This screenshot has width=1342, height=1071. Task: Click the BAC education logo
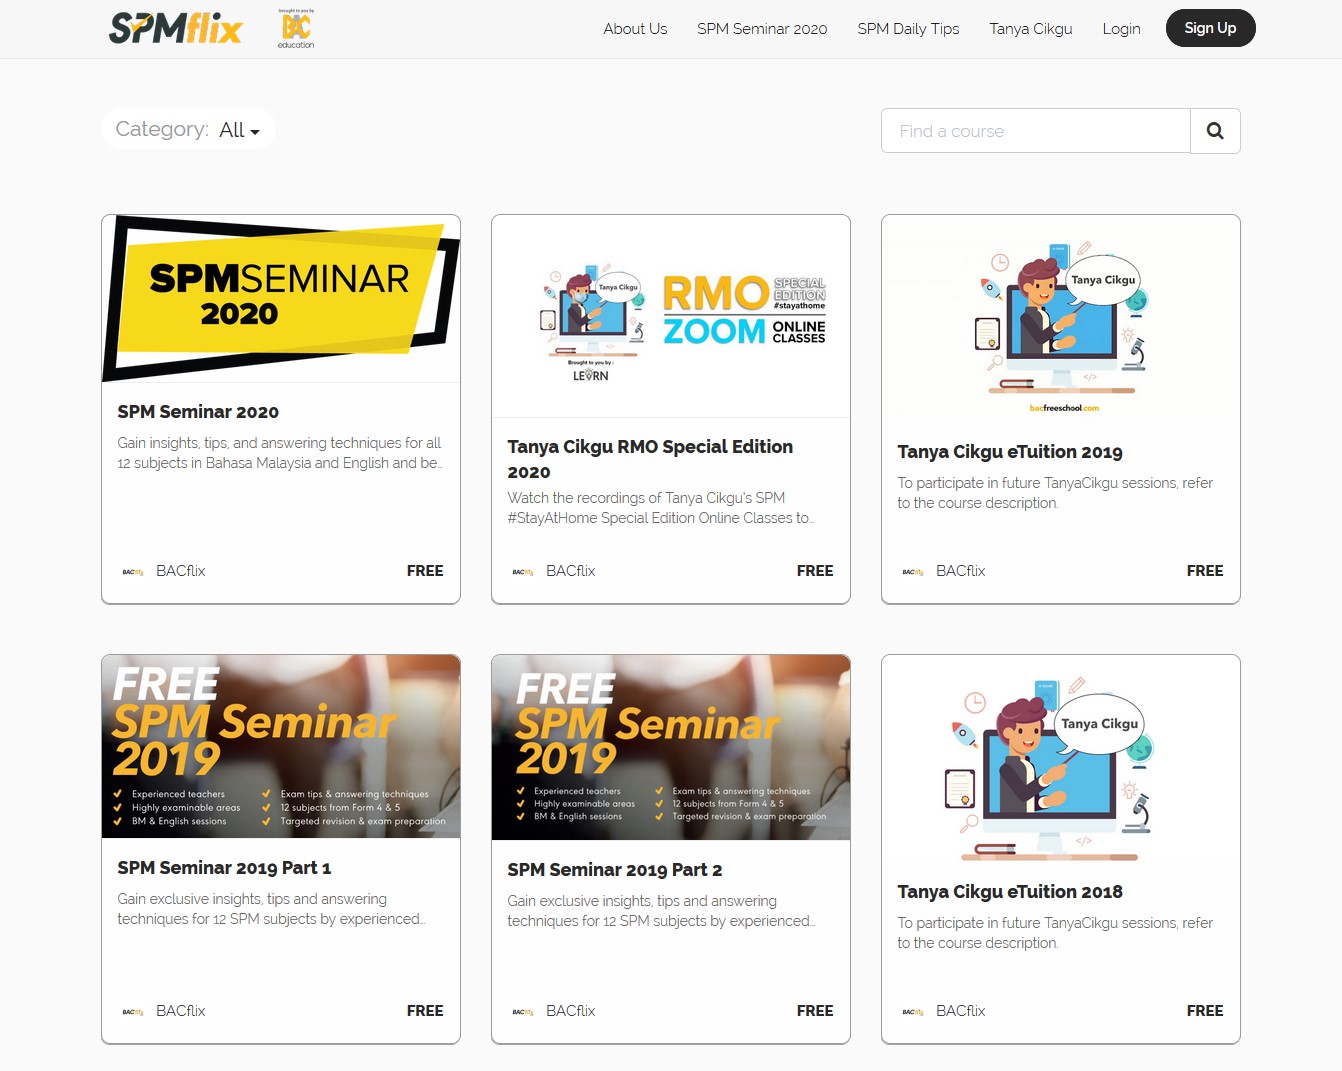click(296, 29)
